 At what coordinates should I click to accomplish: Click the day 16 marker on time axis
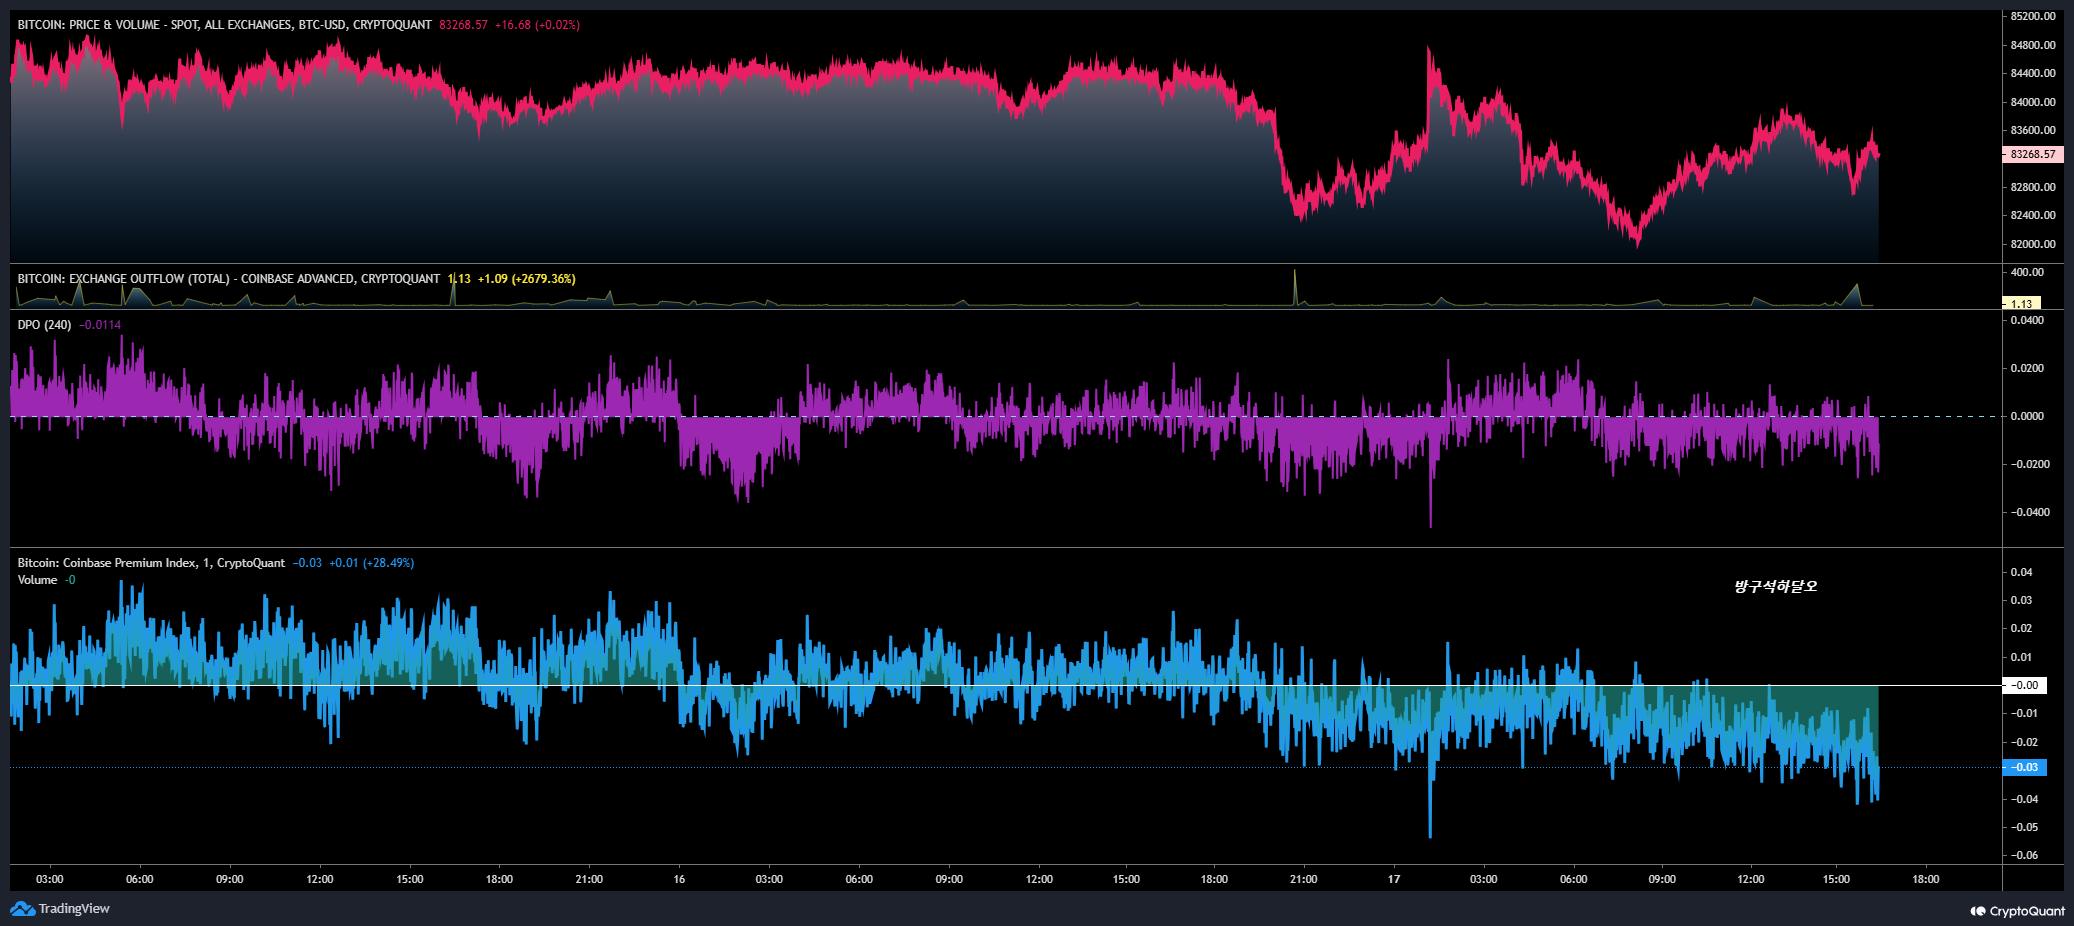679,879
